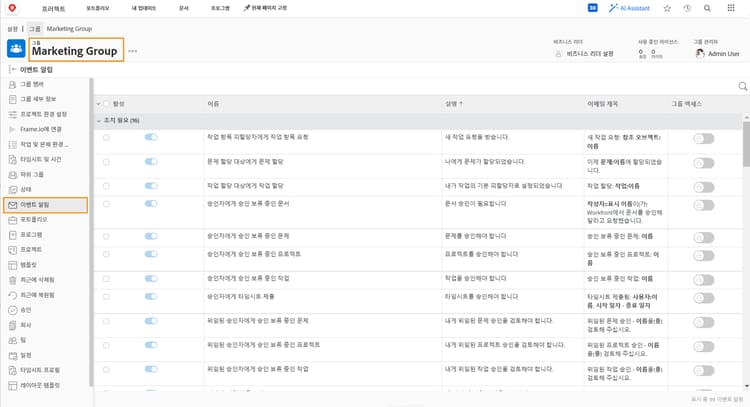Tick the checkbox for 승인 보류 중인 문서 row
The height and width of the screenshot is (407, 750).
[x=106, y=204]
